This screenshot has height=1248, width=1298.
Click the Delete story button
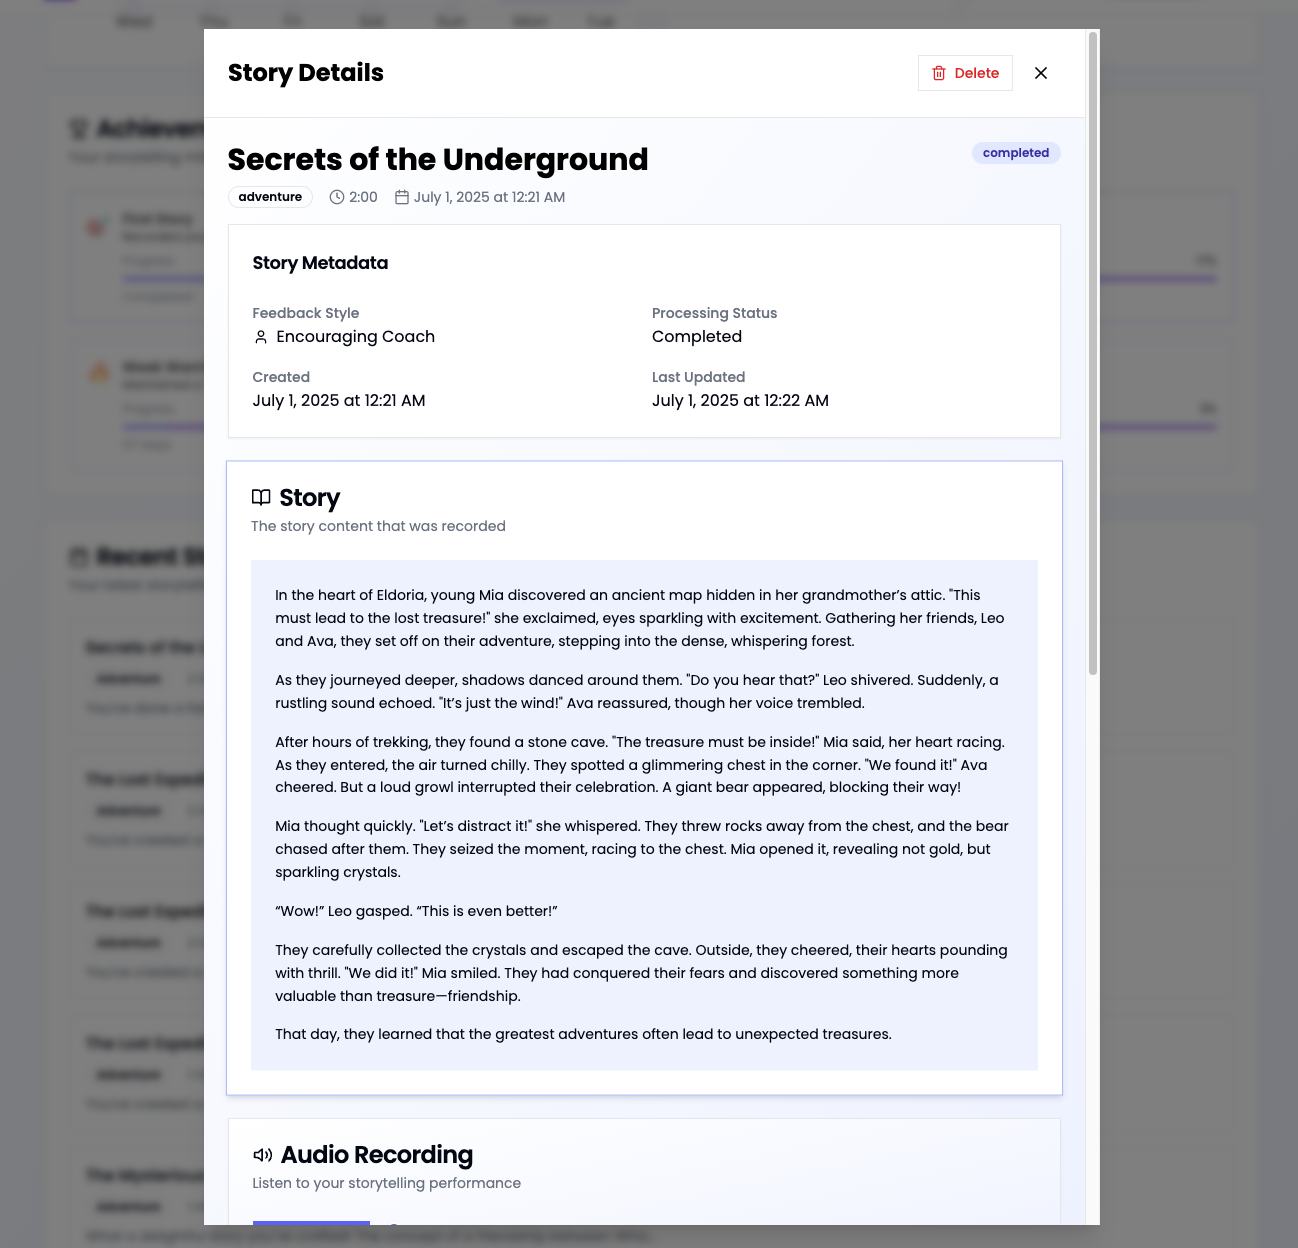click(965, 73)
